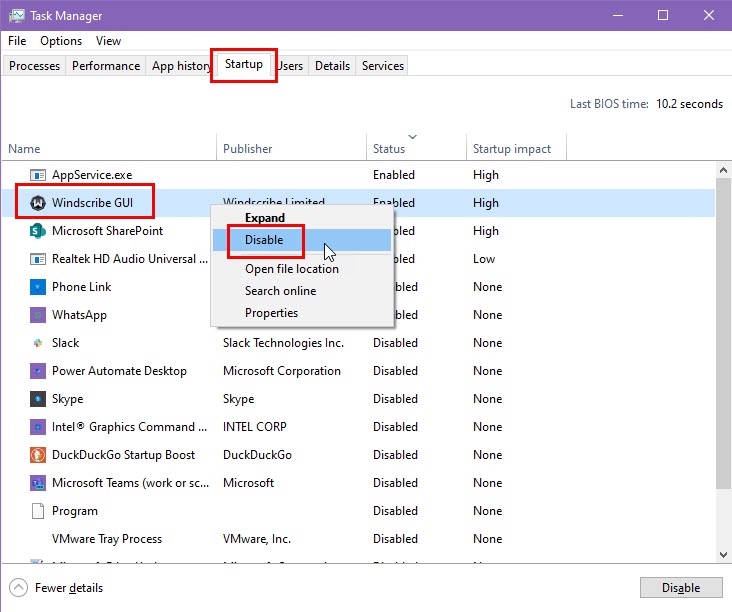Select the DuckDuckGo Startup Boost row

click(359, 455)
